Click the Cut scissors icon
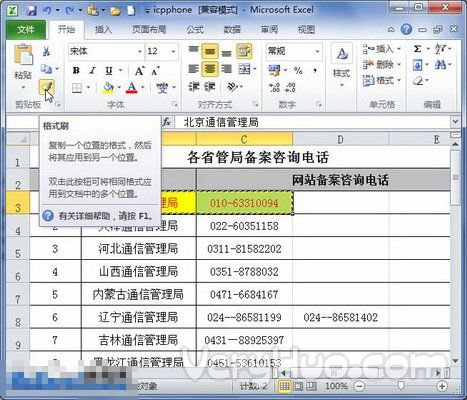The width and height of the screenshot is (467, 400). point(46,51)
